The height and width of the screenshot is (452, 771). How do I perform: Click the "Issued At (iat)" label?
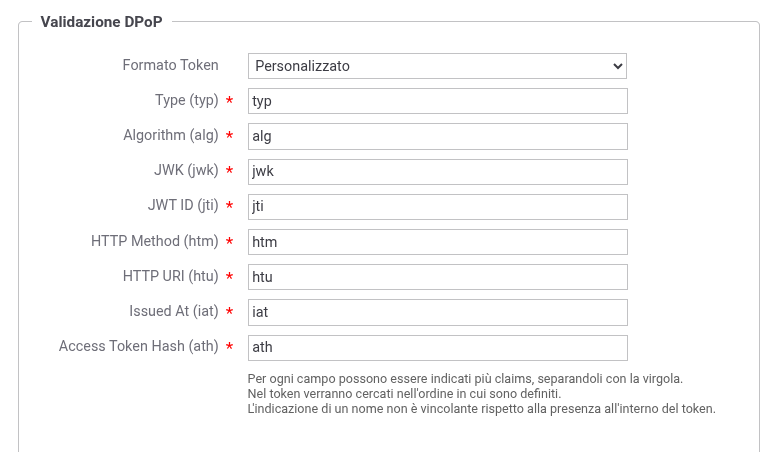point(173,312)
